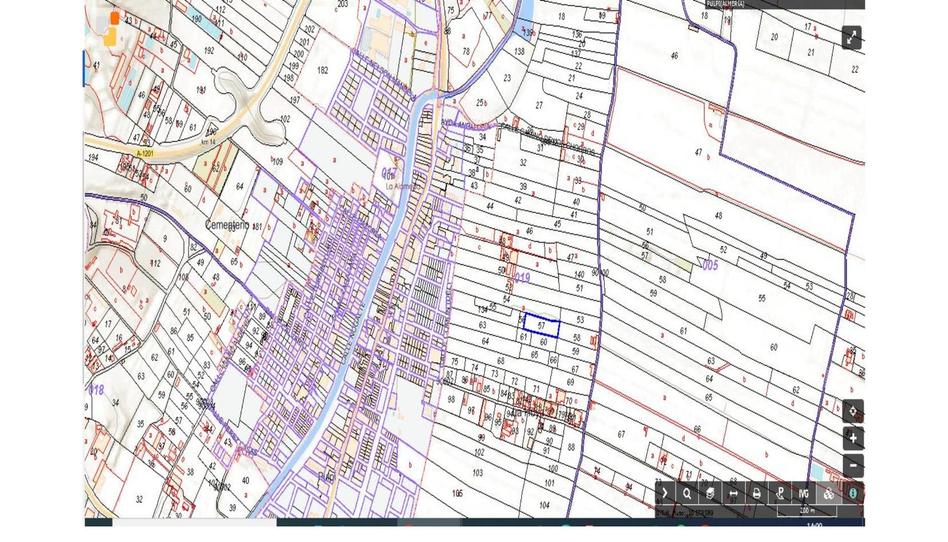The image size is (948, 542).
Task: Click the print map icon
Action: point(756,493)
